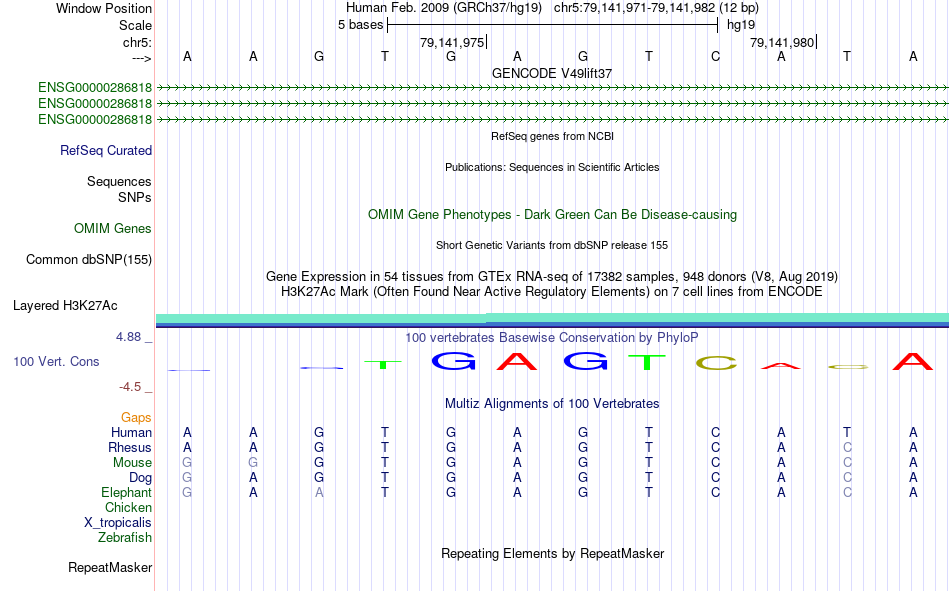This screenshot has width=950, height=591.
Task: Click the Sequences track label
Action: coord(119,181)
